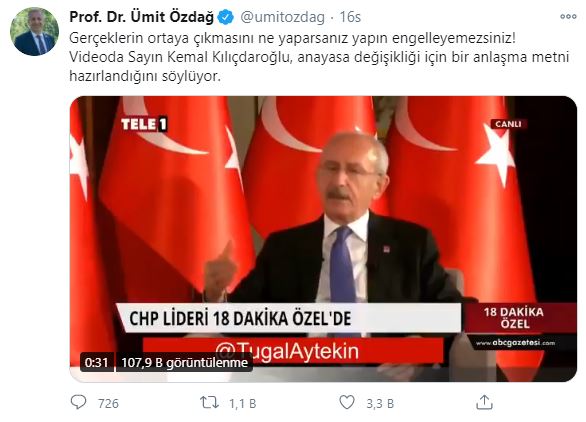Open the @umitozdag handle link
The height and width of the screenshot is (422, 586).
pos(282,17)
